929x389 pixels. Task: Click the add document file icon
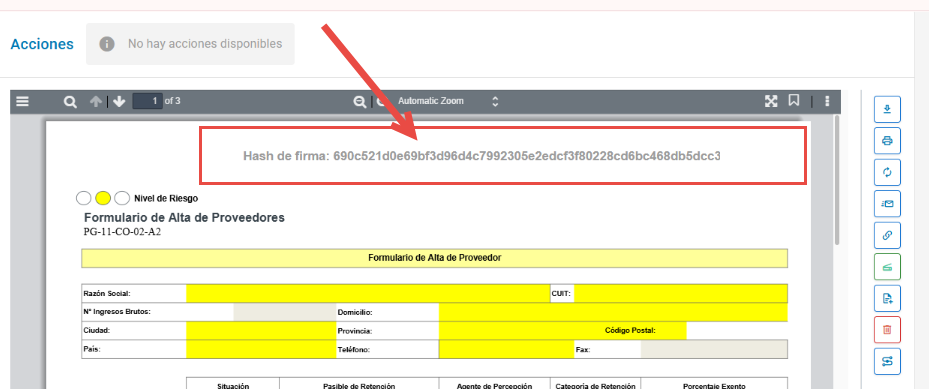click(x=888, y=298)
